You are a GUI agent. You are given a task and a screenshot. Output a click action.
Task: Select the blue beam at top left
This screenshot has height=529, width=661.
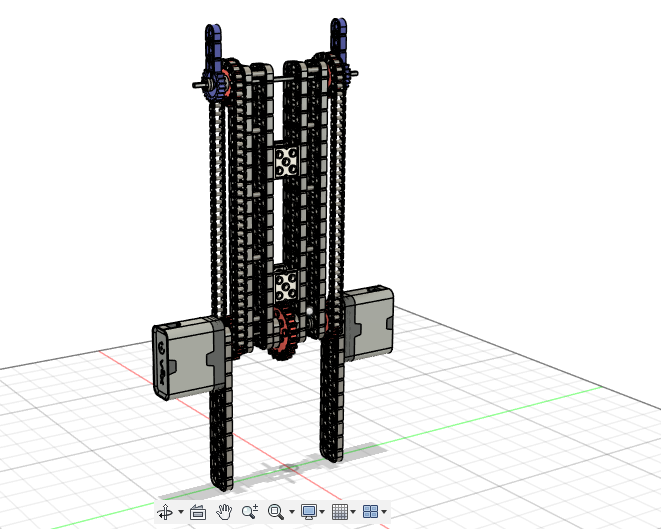pos(213,48)
